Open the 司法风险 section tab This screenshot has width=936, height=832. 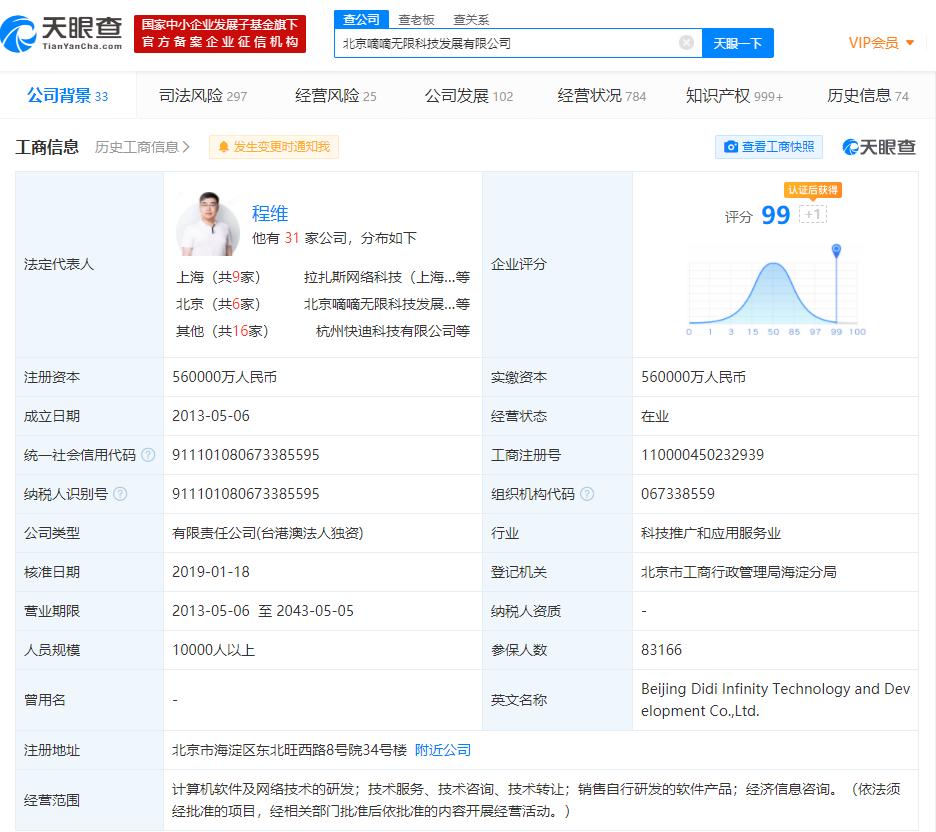203,96
